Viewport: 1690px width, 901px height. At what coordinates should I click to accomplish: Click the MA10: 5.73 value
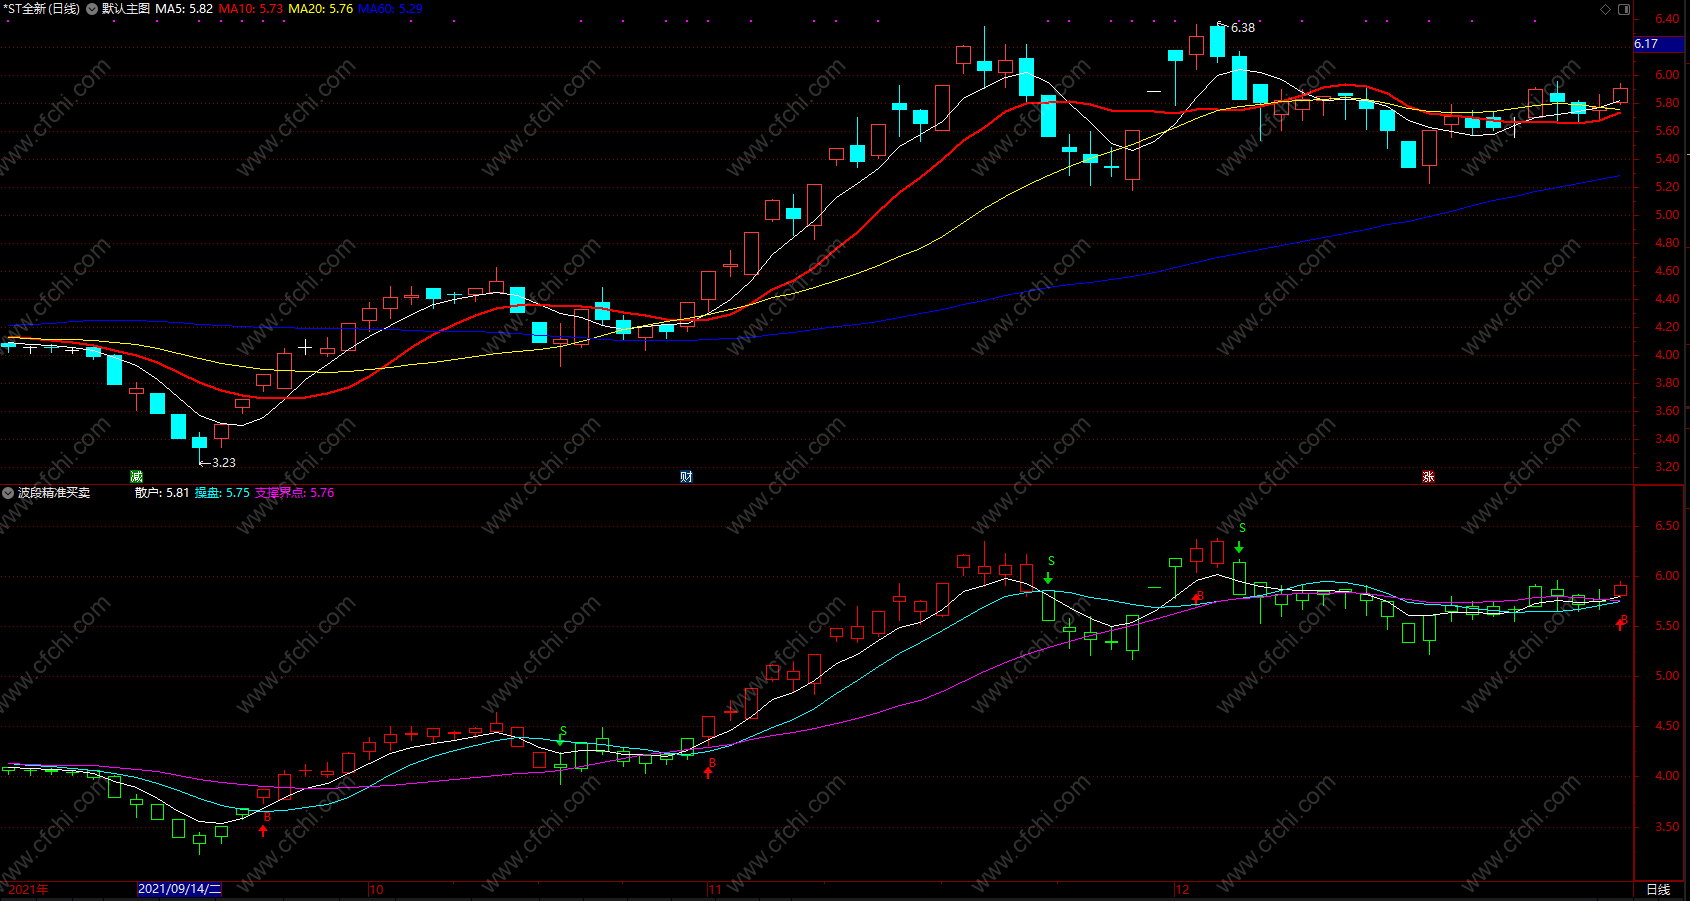coord(251,9)
